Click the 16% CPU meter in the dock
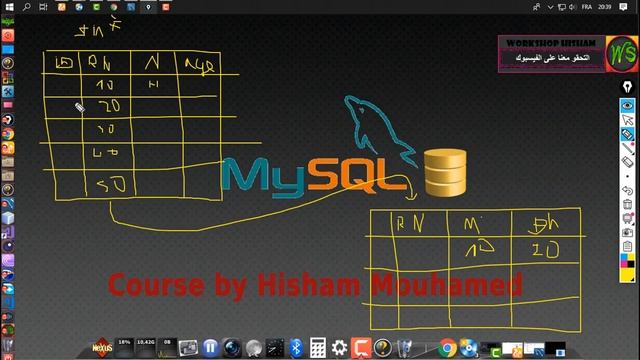The height and width of the screenshot is (360, 640). pos(124,348)
